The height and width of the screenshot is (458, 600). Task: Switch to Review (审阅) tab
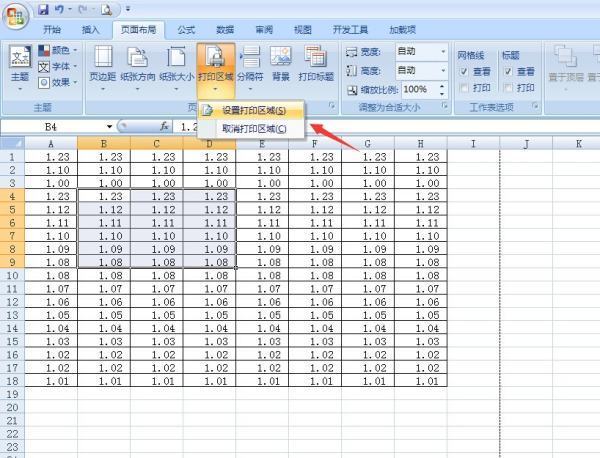pyautogui.click(x=264, y=30)
